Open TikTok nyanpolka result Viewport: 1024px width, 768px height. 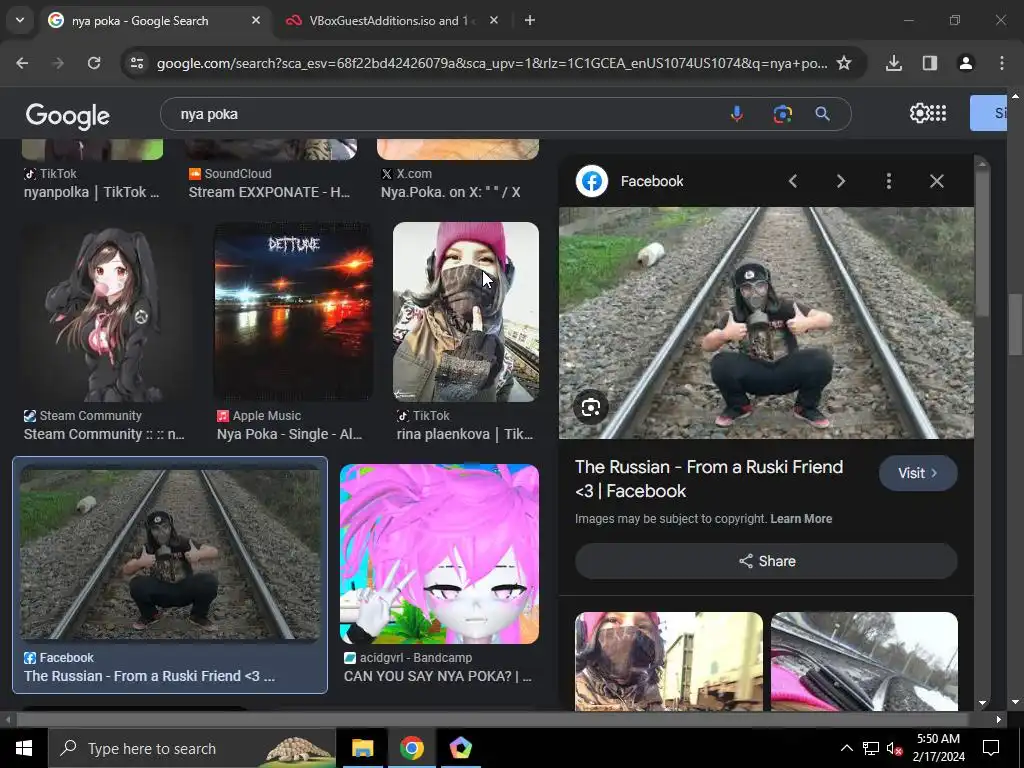[x=91, y=192]
